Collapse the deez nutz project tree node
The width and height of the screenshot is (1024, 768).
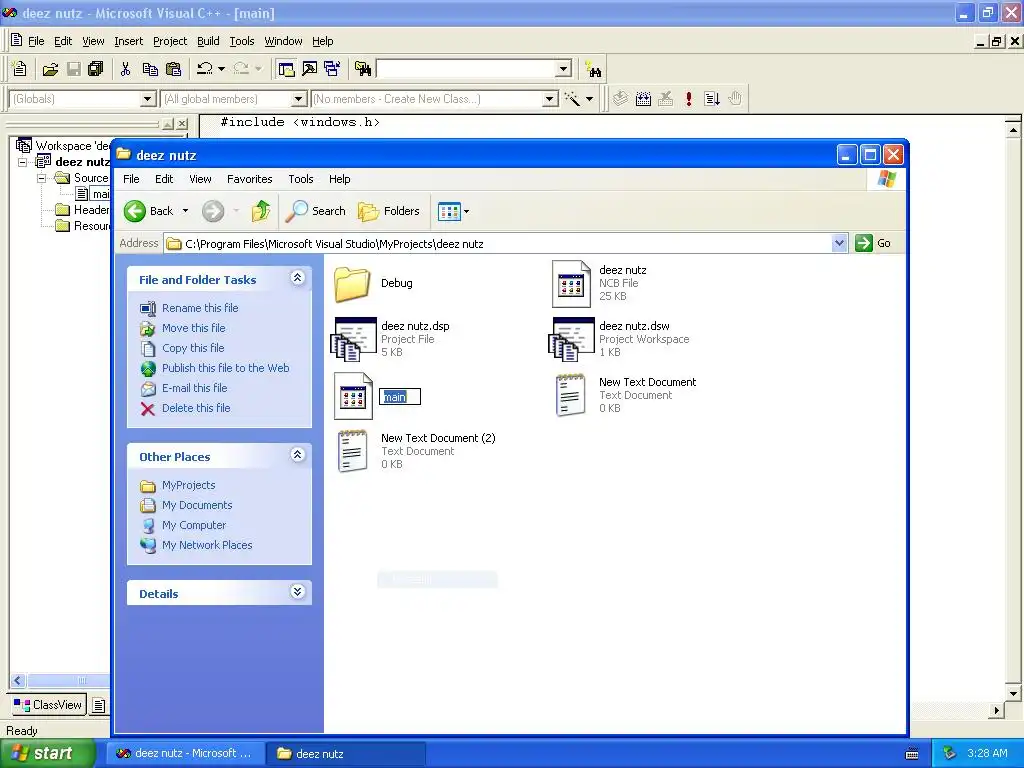click(x=23, y=162)
